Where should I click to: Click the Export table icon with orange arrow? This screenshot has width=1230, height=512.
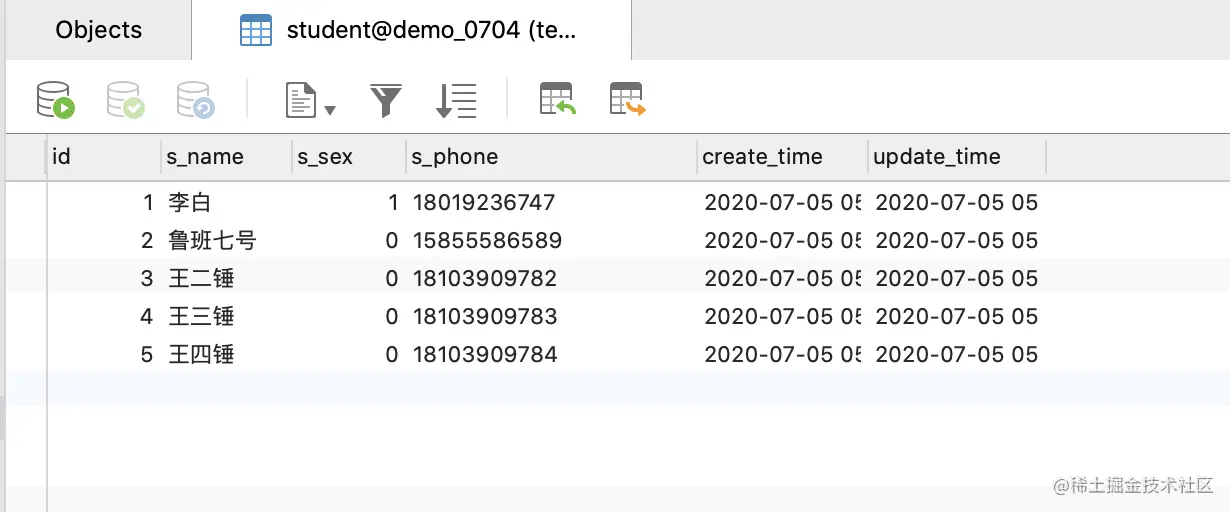click(628, 100)
